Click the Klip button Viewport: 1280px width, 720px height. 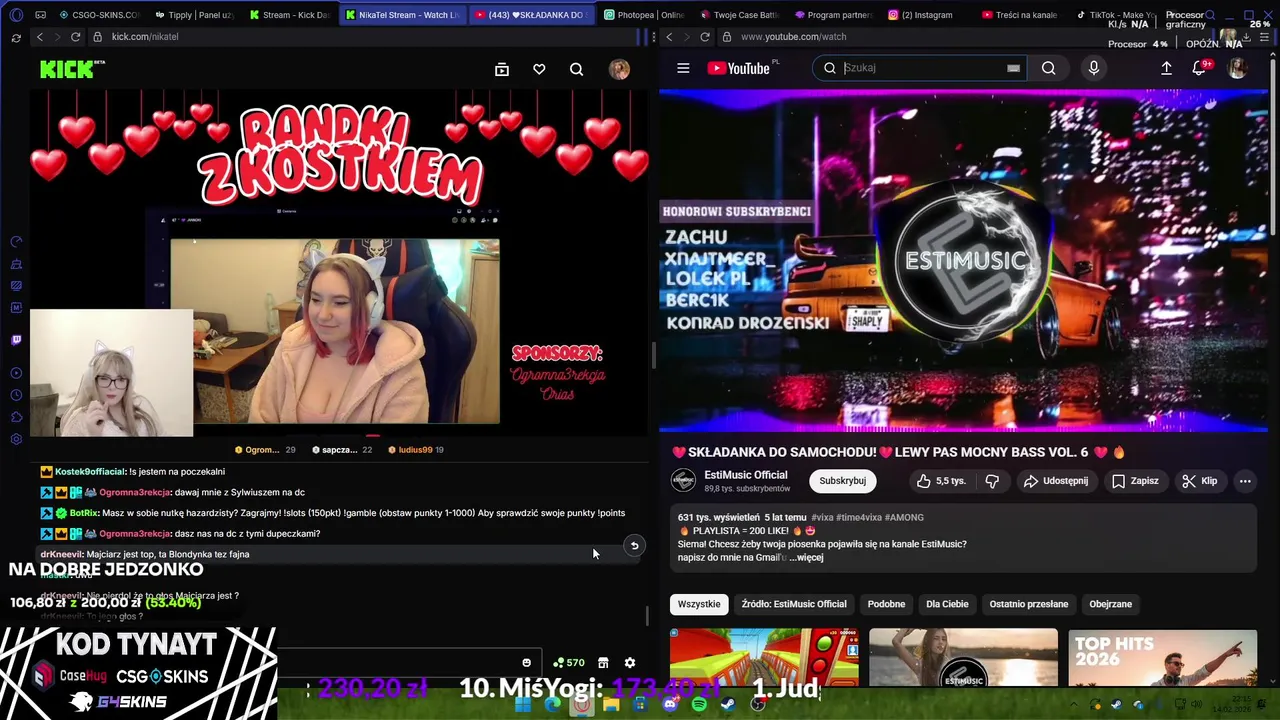(1199, 481)
